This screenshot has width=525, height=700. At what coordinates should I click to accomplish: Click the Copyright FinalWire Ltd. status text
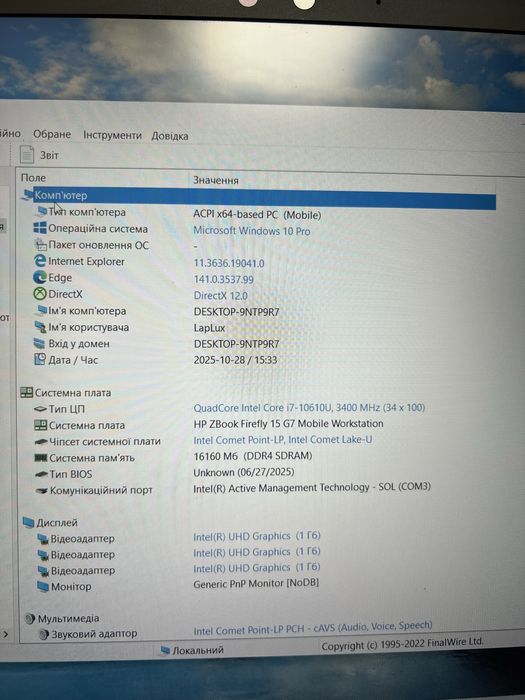click(x=403, y=644)
